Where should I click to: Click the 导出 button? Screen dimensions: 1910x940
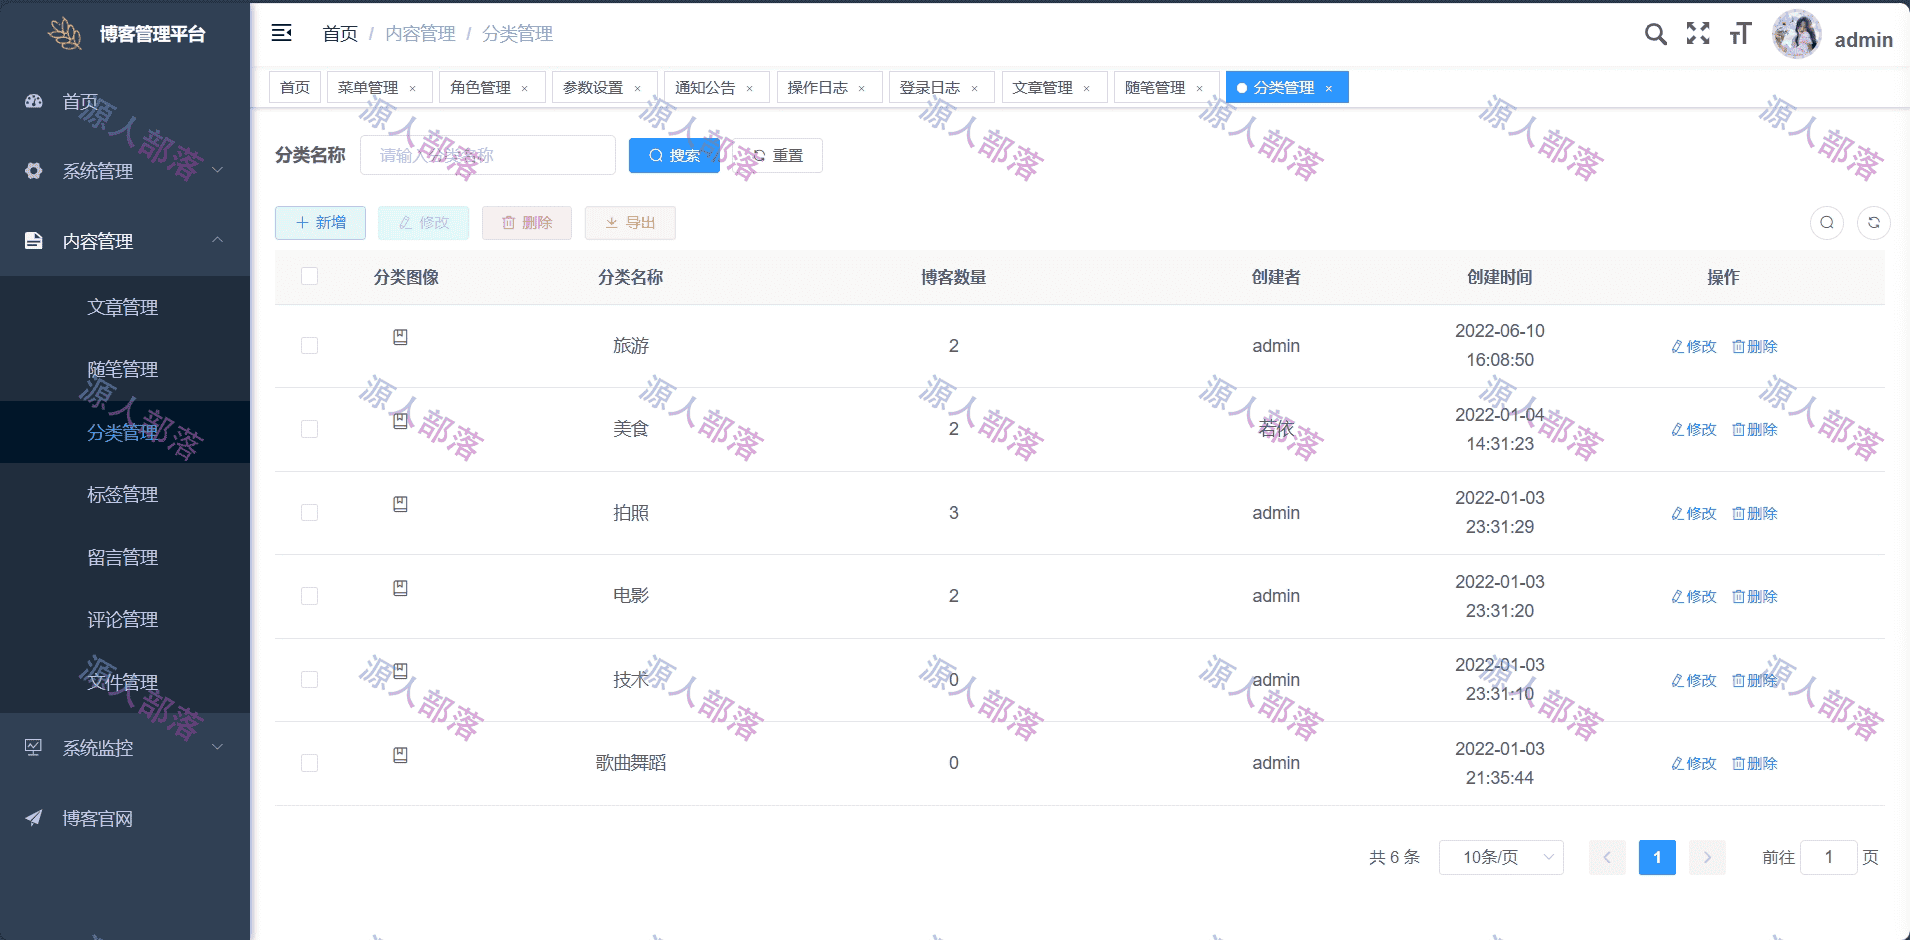pos(630,222)
